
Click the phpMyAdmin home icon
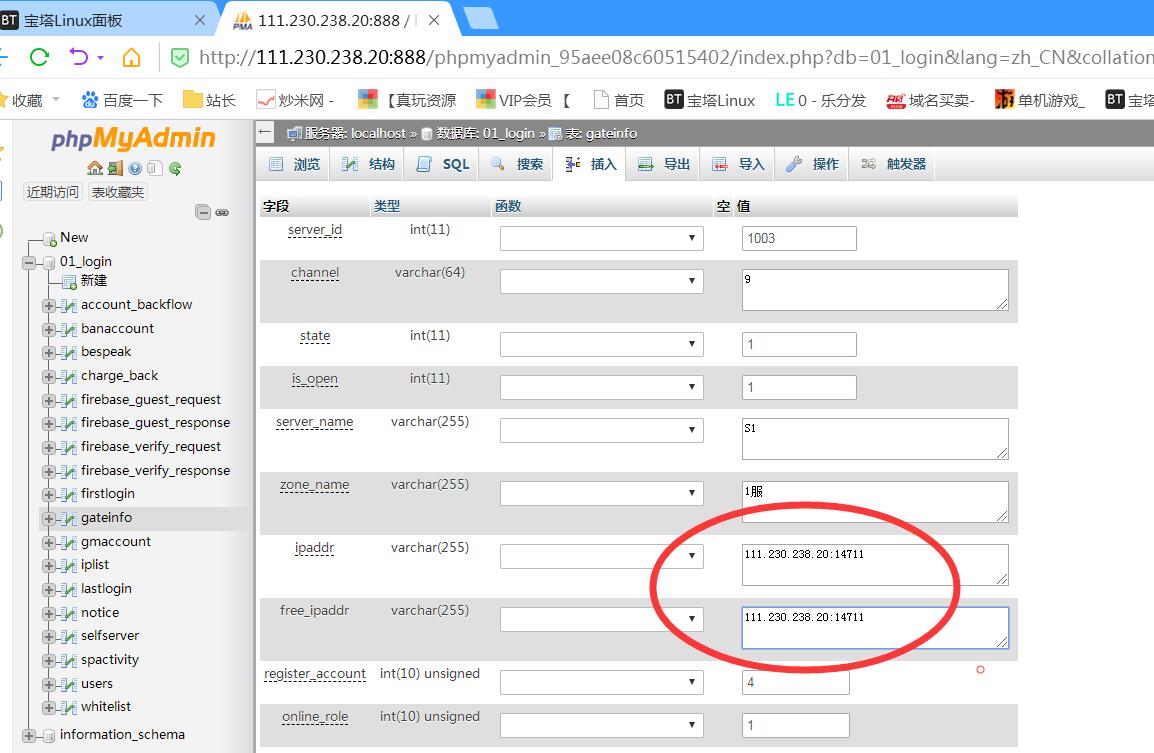tap(94, 168)
